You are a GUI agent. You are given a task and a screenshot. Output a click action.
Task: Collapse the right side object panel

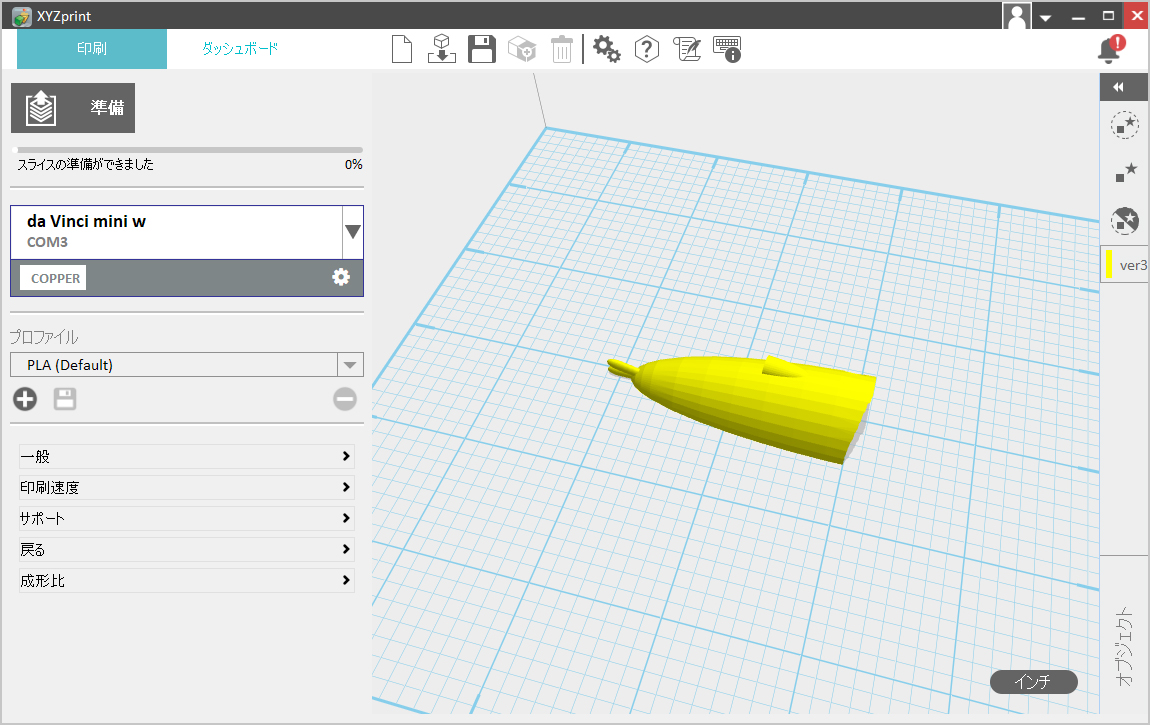point(1118,87)
